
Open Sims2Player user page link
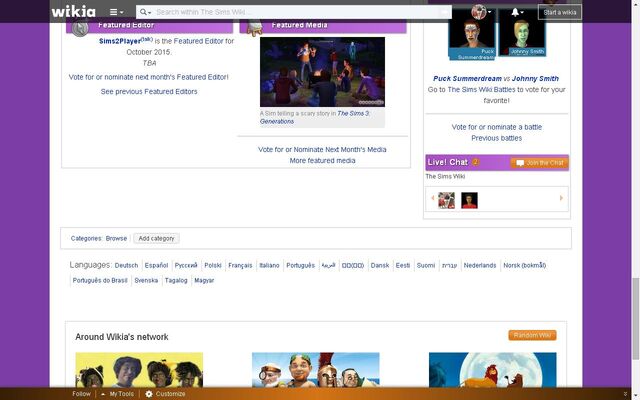pyautogui.click(x=120, y=41)
